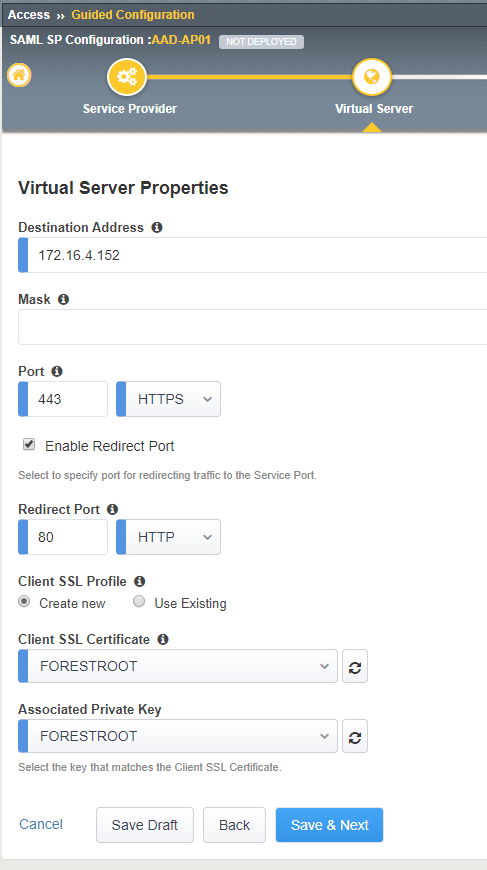Click Guided Configuration breadcrumb

tap(133, 15)
